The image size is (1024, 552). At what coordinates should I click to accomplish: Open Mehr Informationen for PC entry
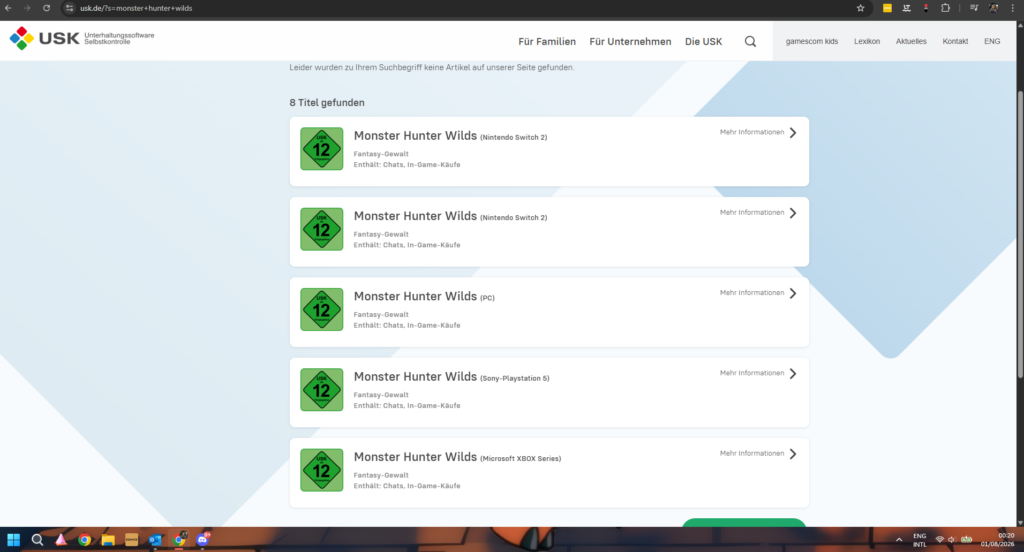pyautogui.click(x=752, y=293)
